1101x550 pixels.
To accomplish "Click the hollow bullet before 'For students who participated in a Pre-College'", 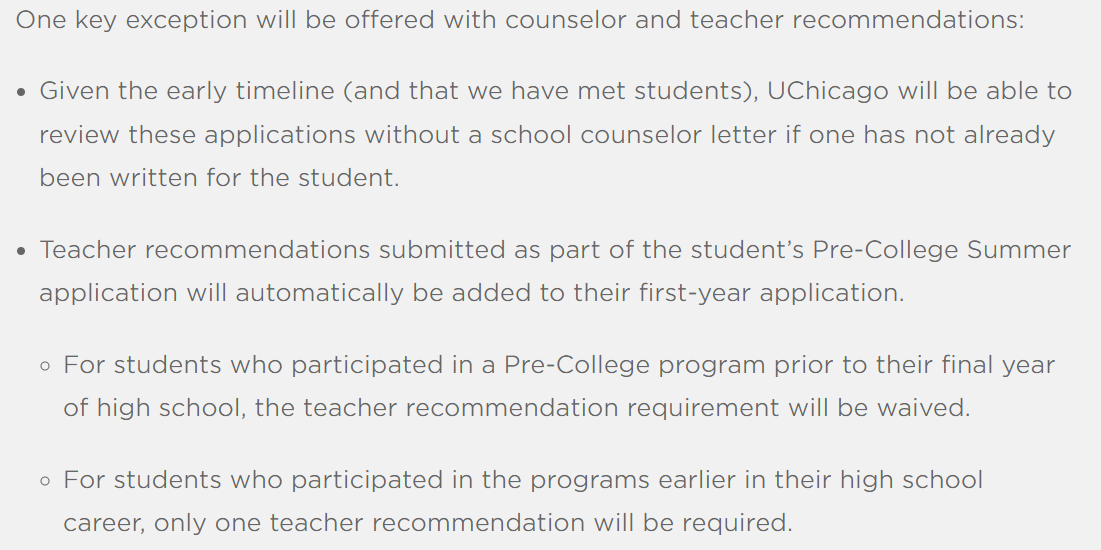I will 46,366.
